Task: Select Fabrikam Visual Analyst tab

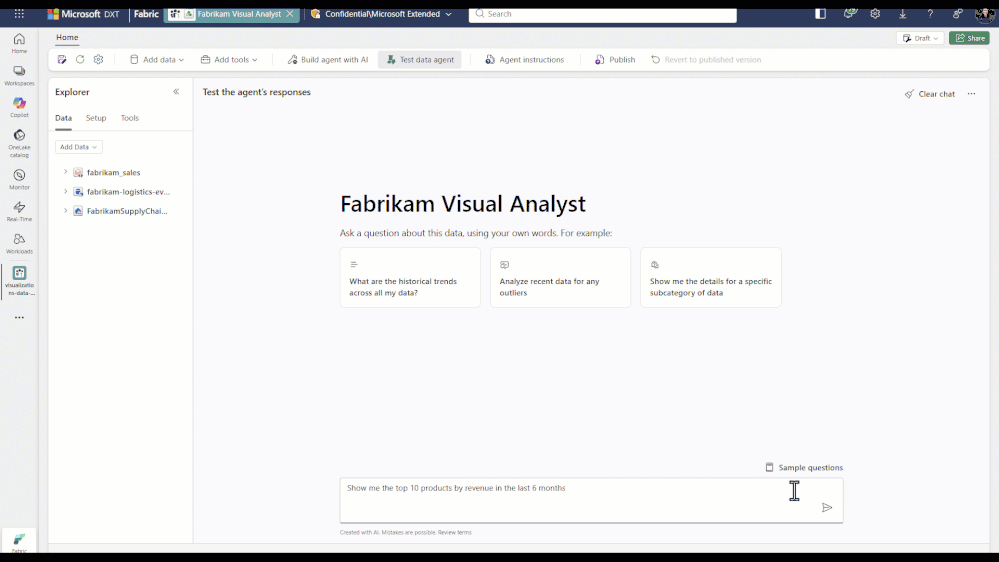Action: [x=232, y=13]
